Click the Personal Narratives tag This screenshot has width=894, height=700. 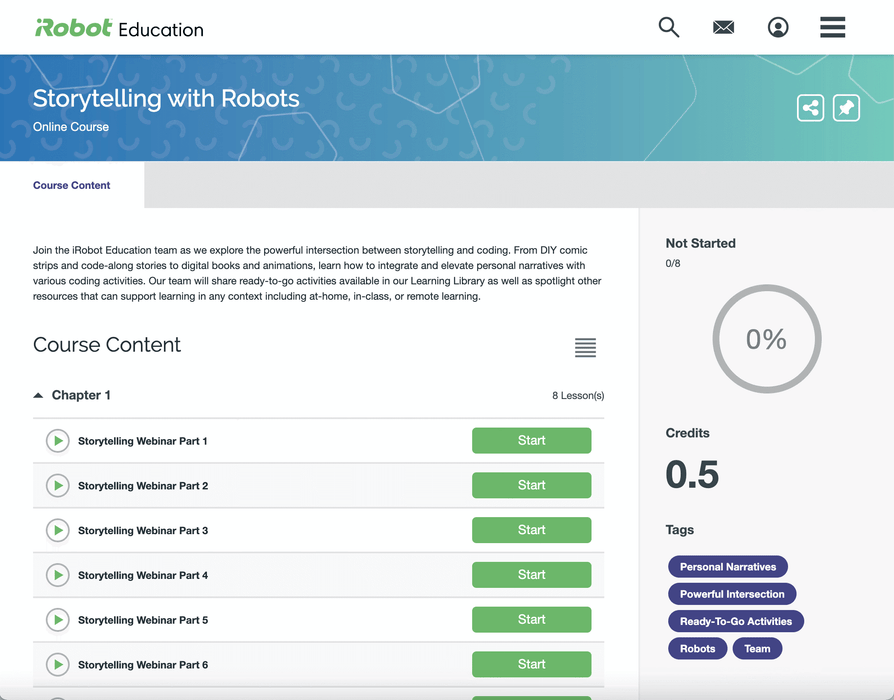coord(728,567)
